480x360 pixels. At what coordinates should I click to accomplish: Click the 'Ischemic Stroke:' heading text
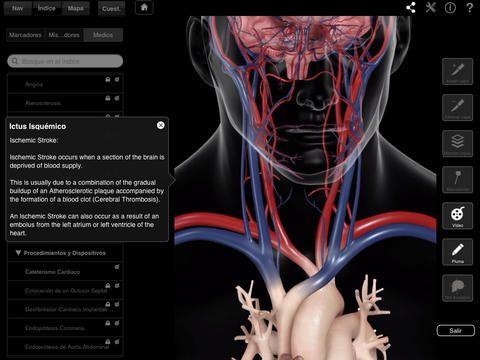coord(34,140)
